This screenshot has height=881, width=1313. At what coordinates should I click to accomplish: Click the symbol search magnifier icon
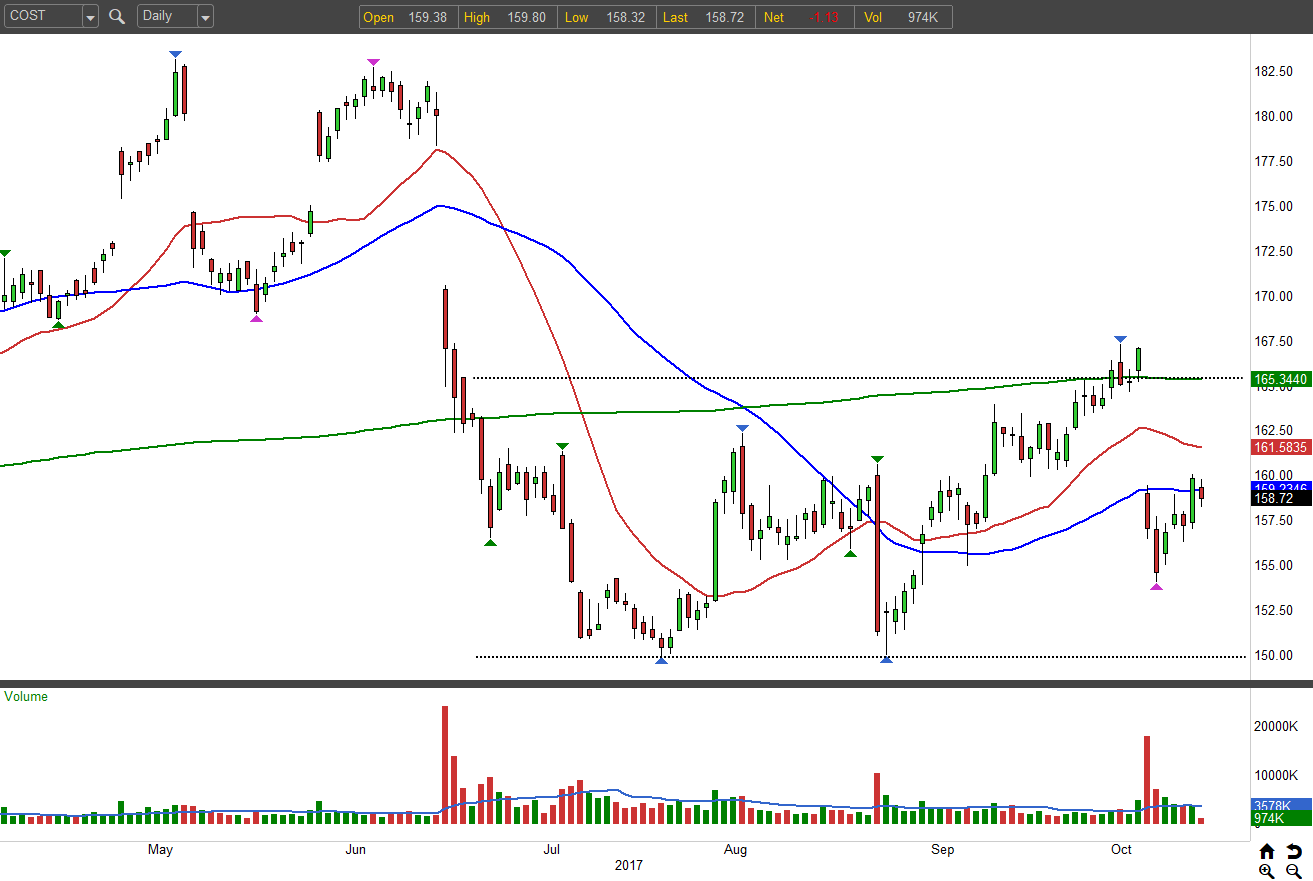(117, 16)
